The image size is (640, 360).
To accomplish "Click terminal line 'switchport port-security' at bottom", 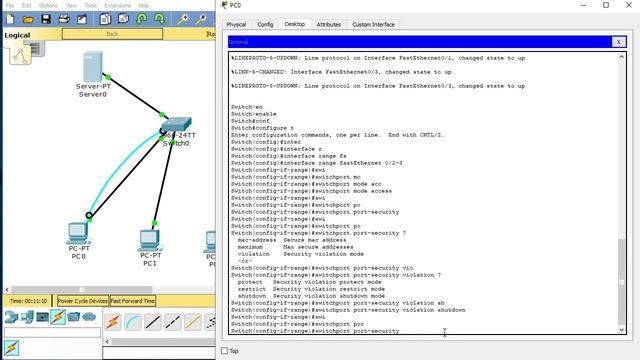I will [x=315, y=331].
